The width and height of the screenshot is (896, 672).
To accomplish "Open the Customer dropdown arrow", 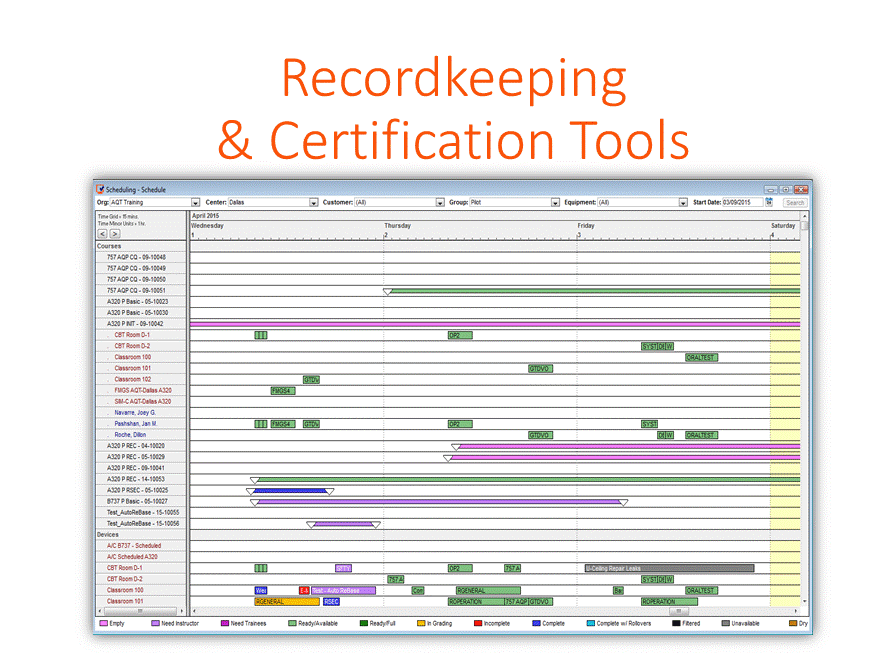I will [x=440, y=203].
